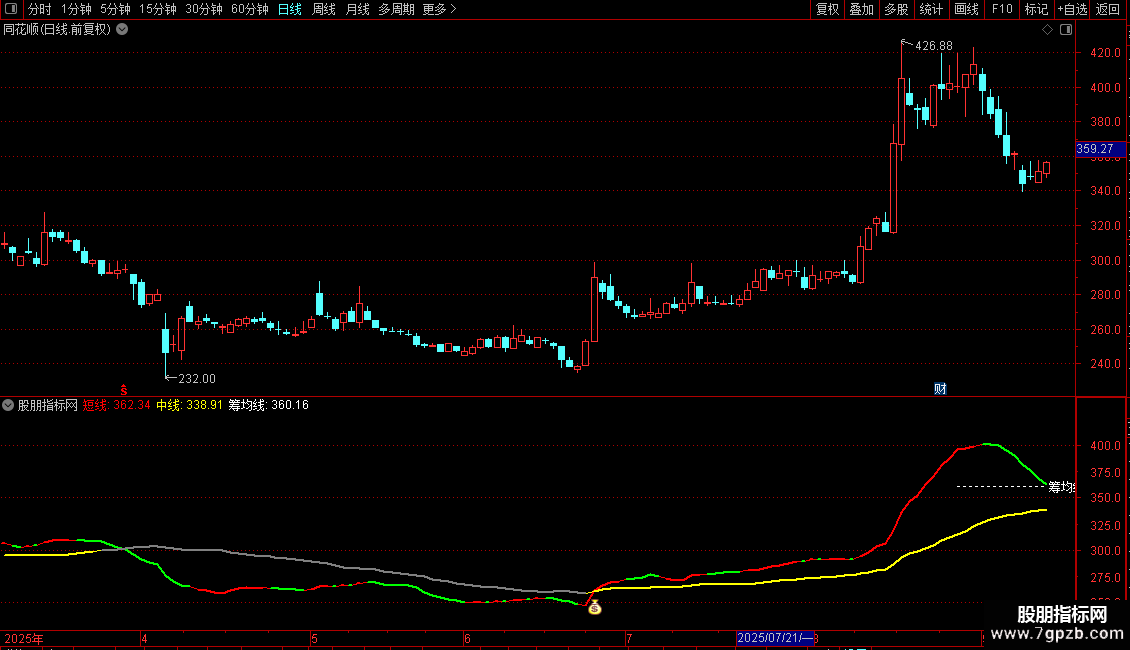Click the 同花顺(日线.前复权) chart title
The height and width of the screenshot is (650, 1130).
57,30
